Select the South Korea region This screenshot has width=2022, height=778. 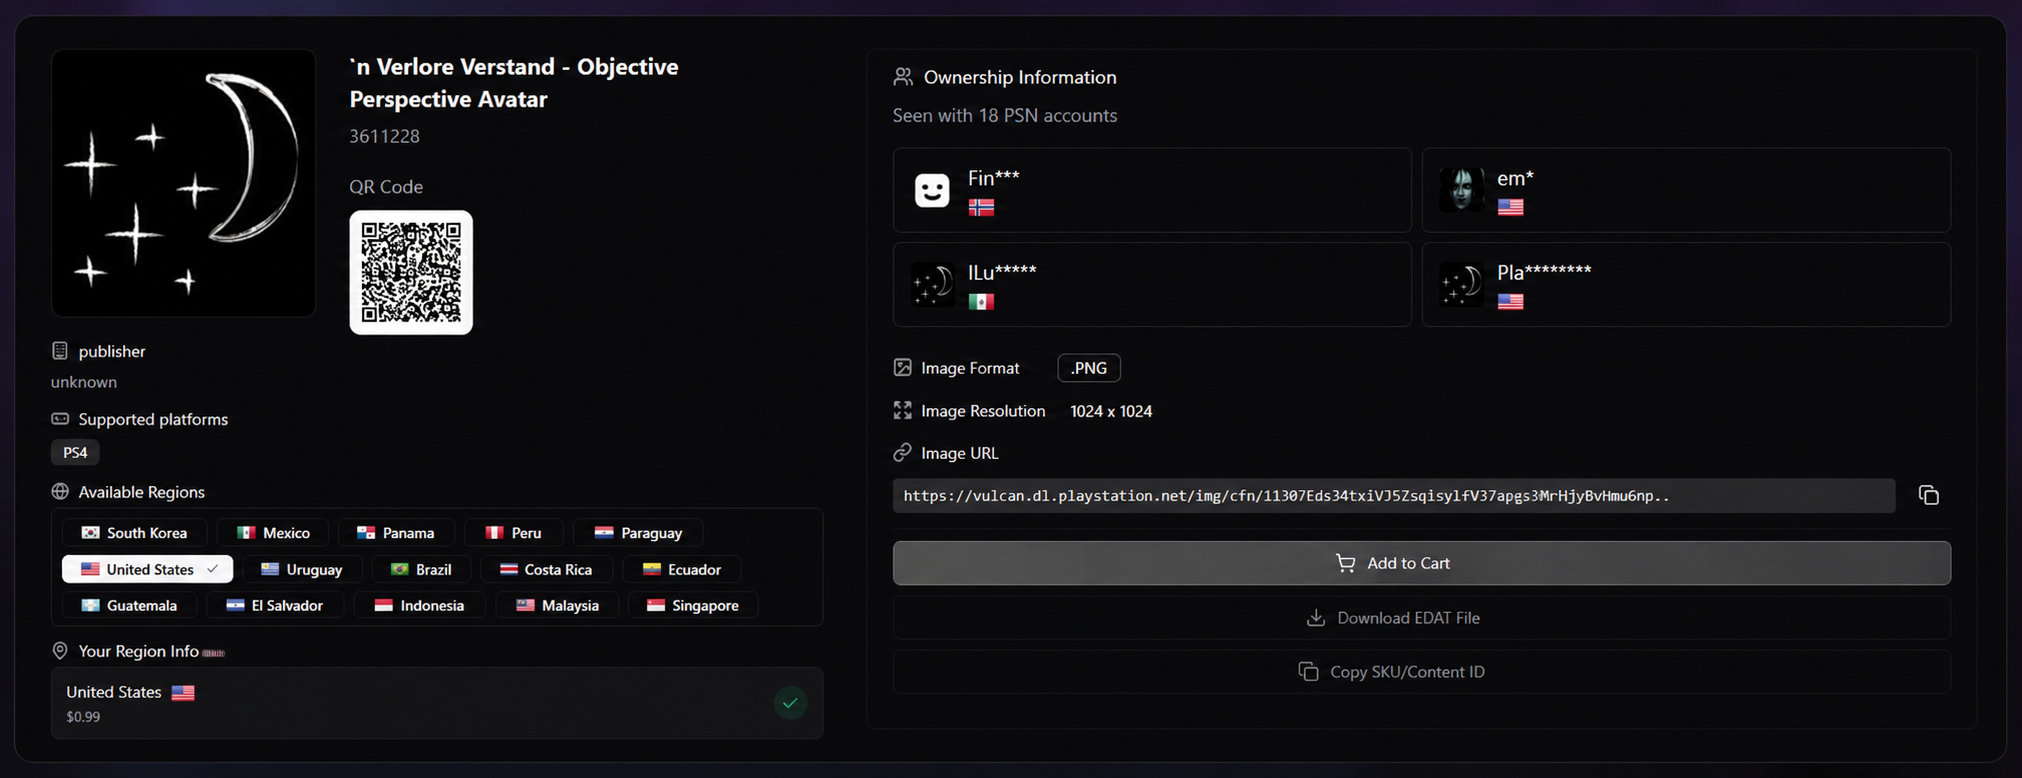tap(134, 533)
